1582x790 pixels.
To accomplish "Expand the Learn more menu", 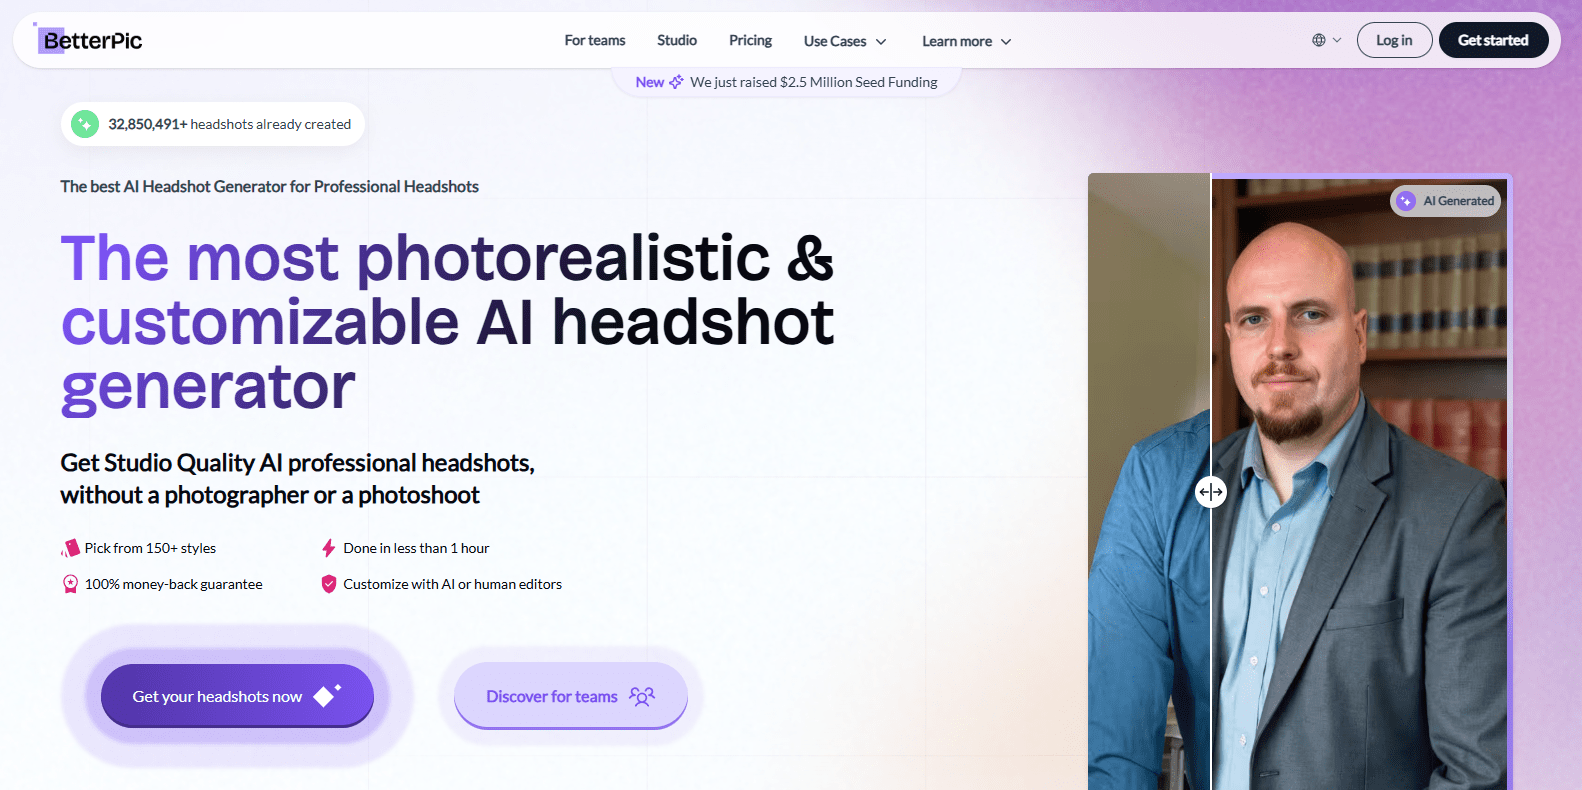I will click(966, 41).
